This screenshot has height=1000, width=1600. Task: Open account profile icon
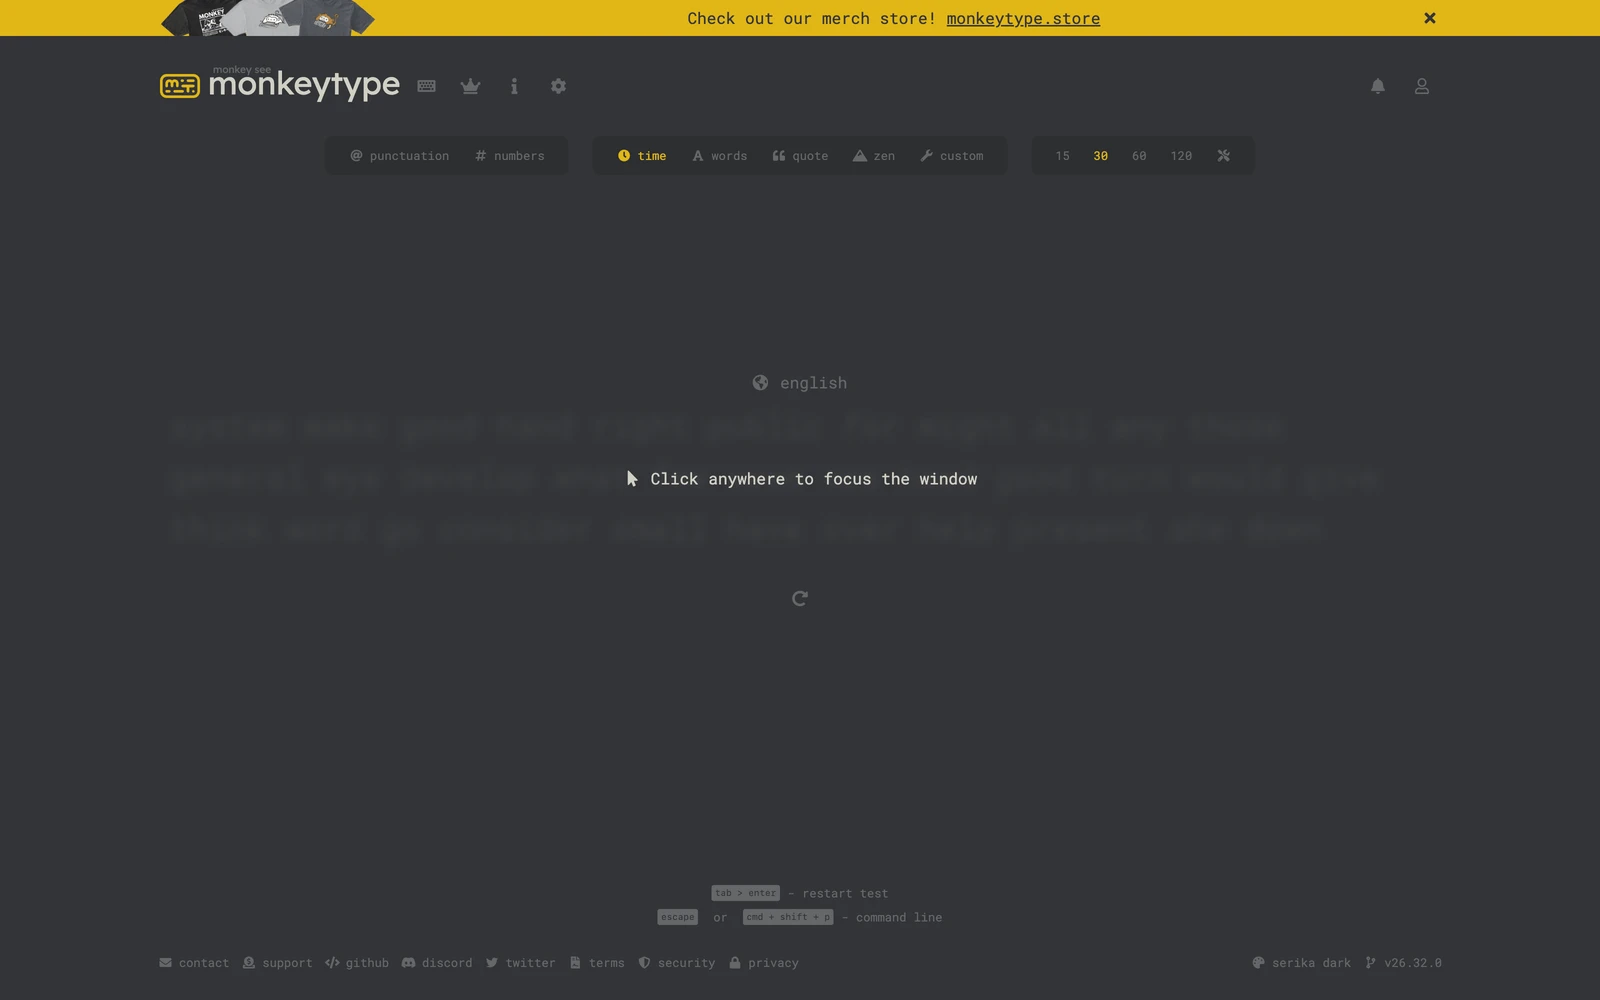[1422, 86]
